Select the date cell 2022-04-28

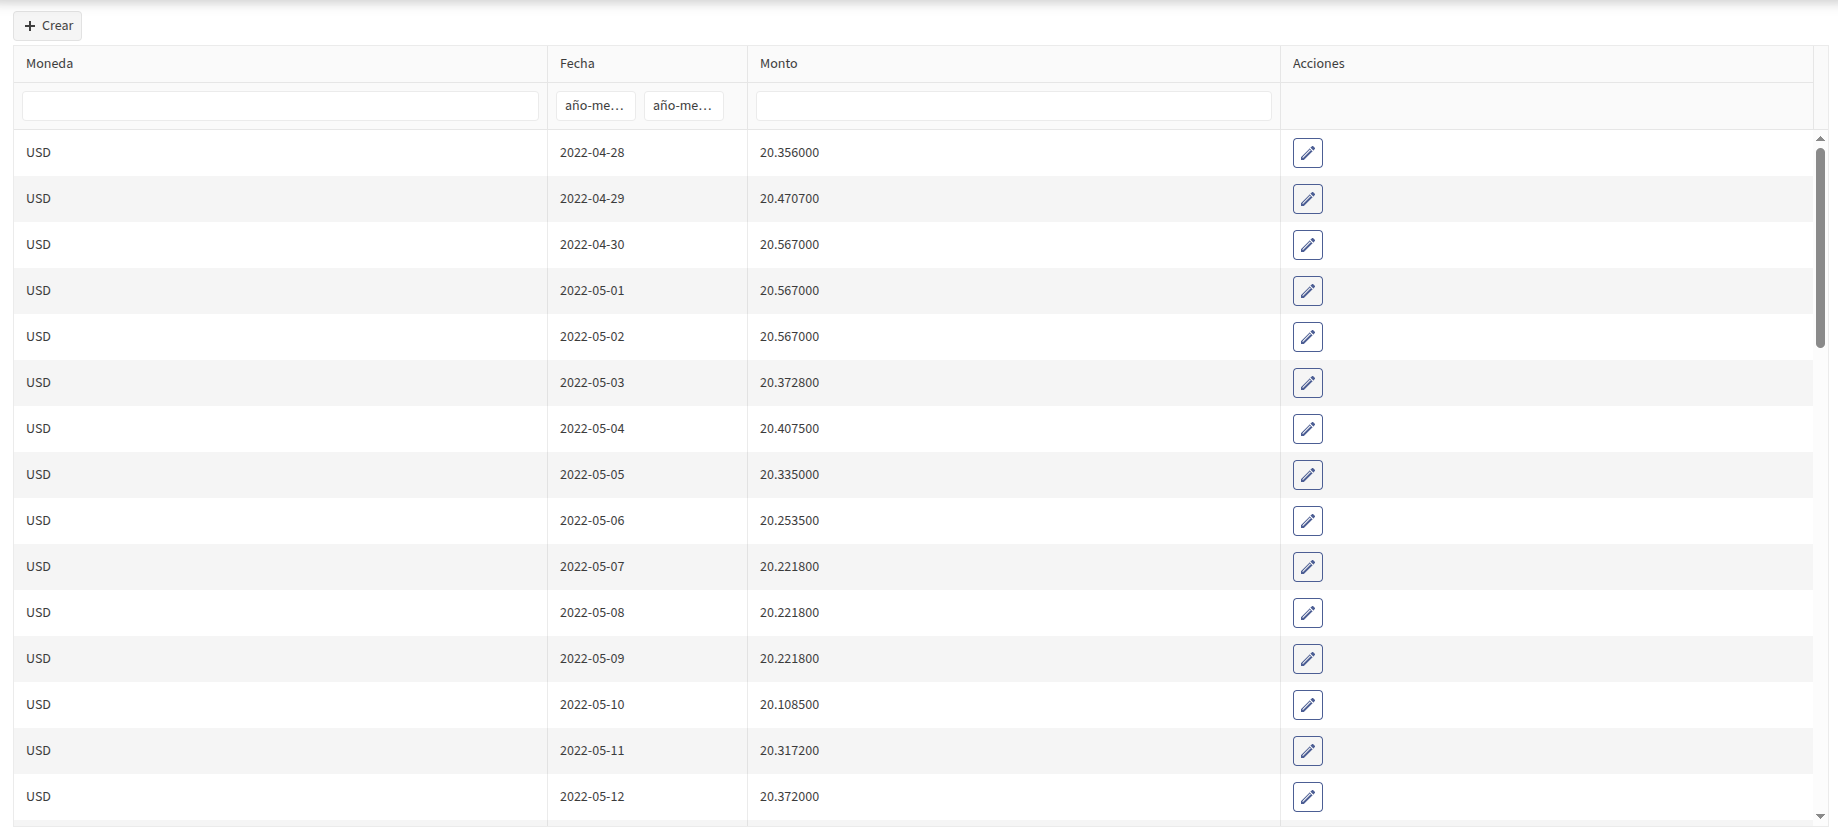(592, 153)
